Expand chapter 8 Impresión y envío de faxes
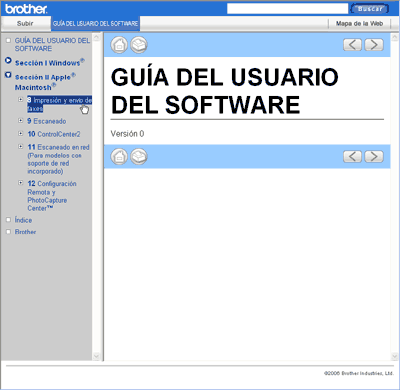 (x=21, y=99)
